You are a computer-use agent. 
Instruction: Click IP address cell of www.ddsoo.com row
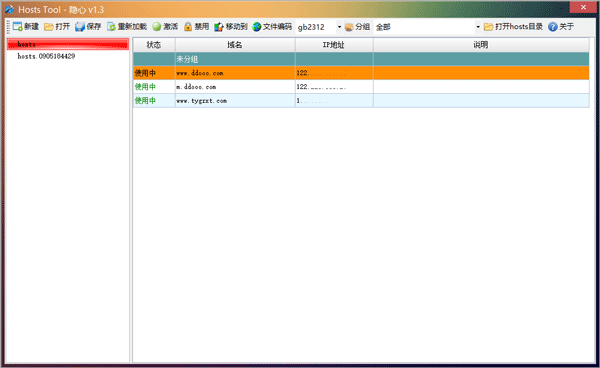(334, 73)
